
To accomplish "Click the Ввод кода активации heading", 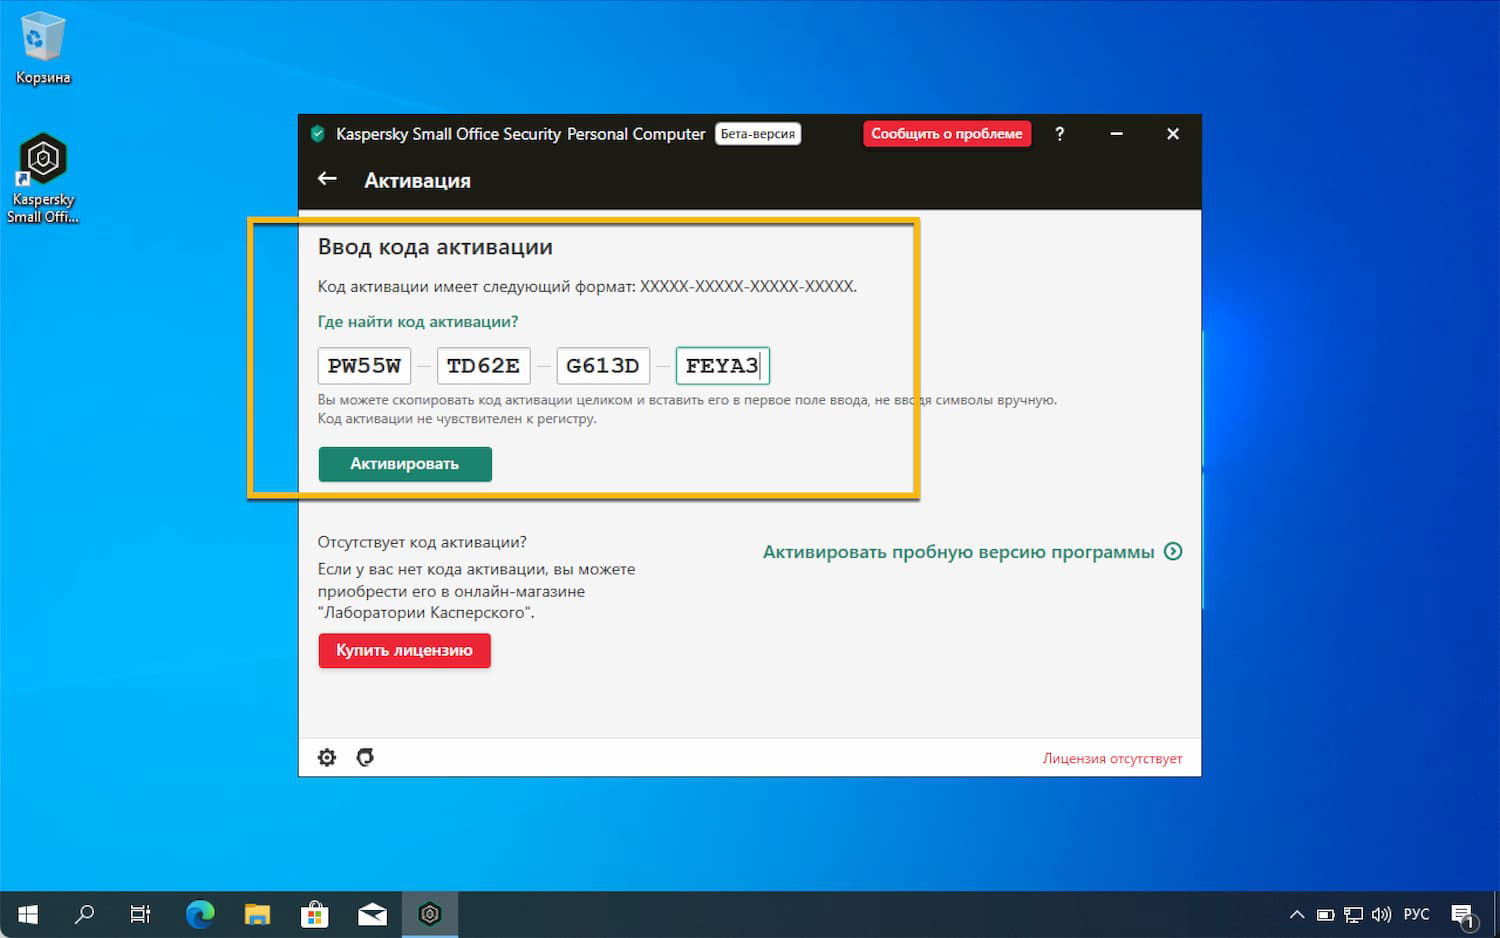I will tap(435, 247).
